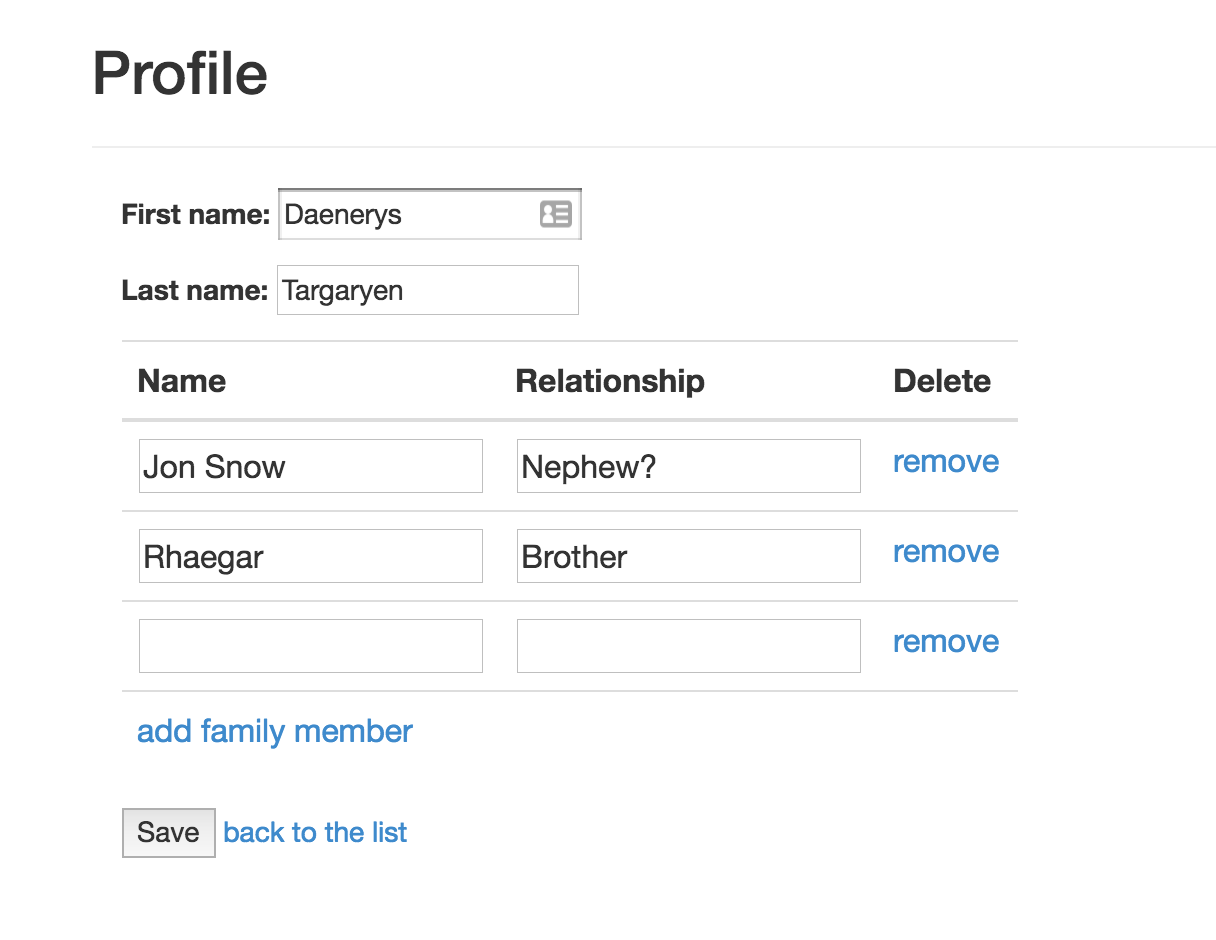Screen dimensions: 1216x940
Task: Remove the Rhaegar family member row
Action: tap(945, 552)
